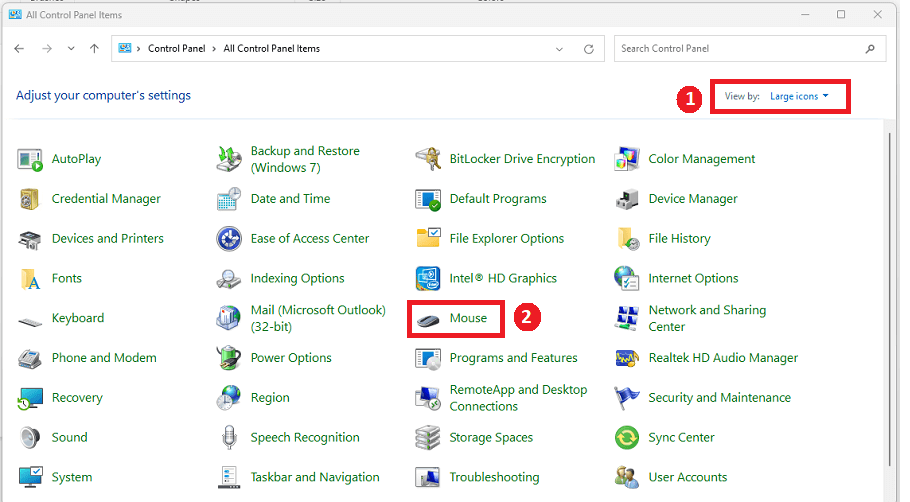The width and height of the screenshot is (910, 502).
Task: Open the Internet Options globe icon
Action: click(x=627, y=279)
